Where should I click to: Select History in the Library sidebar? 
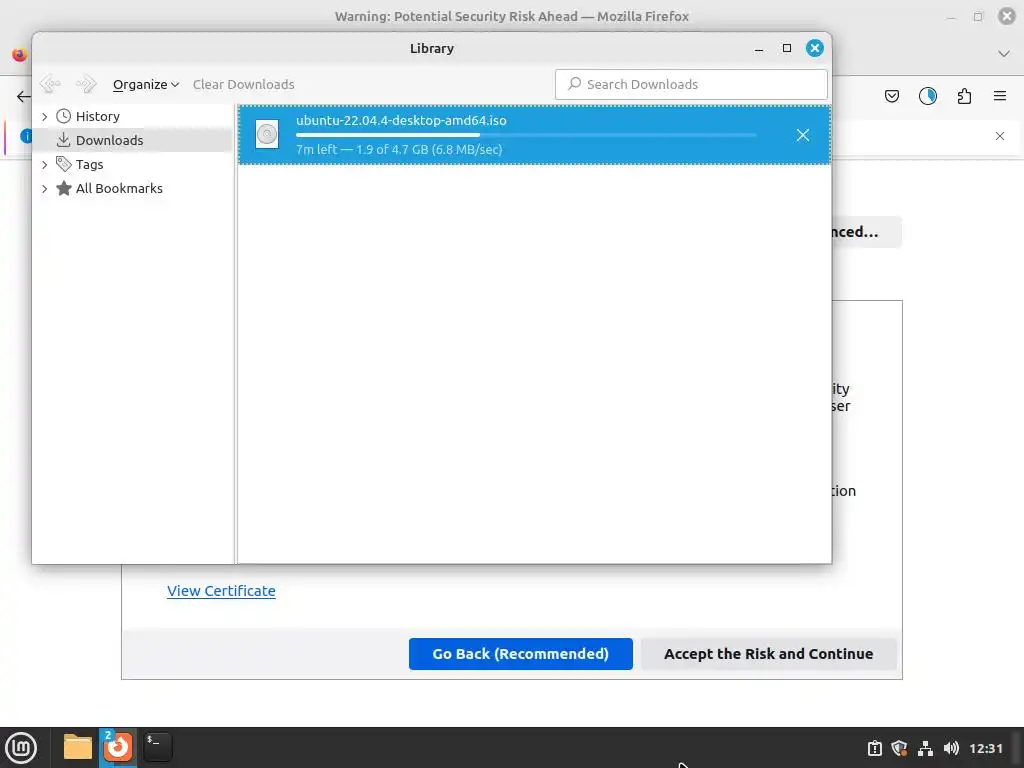[98, 116]
